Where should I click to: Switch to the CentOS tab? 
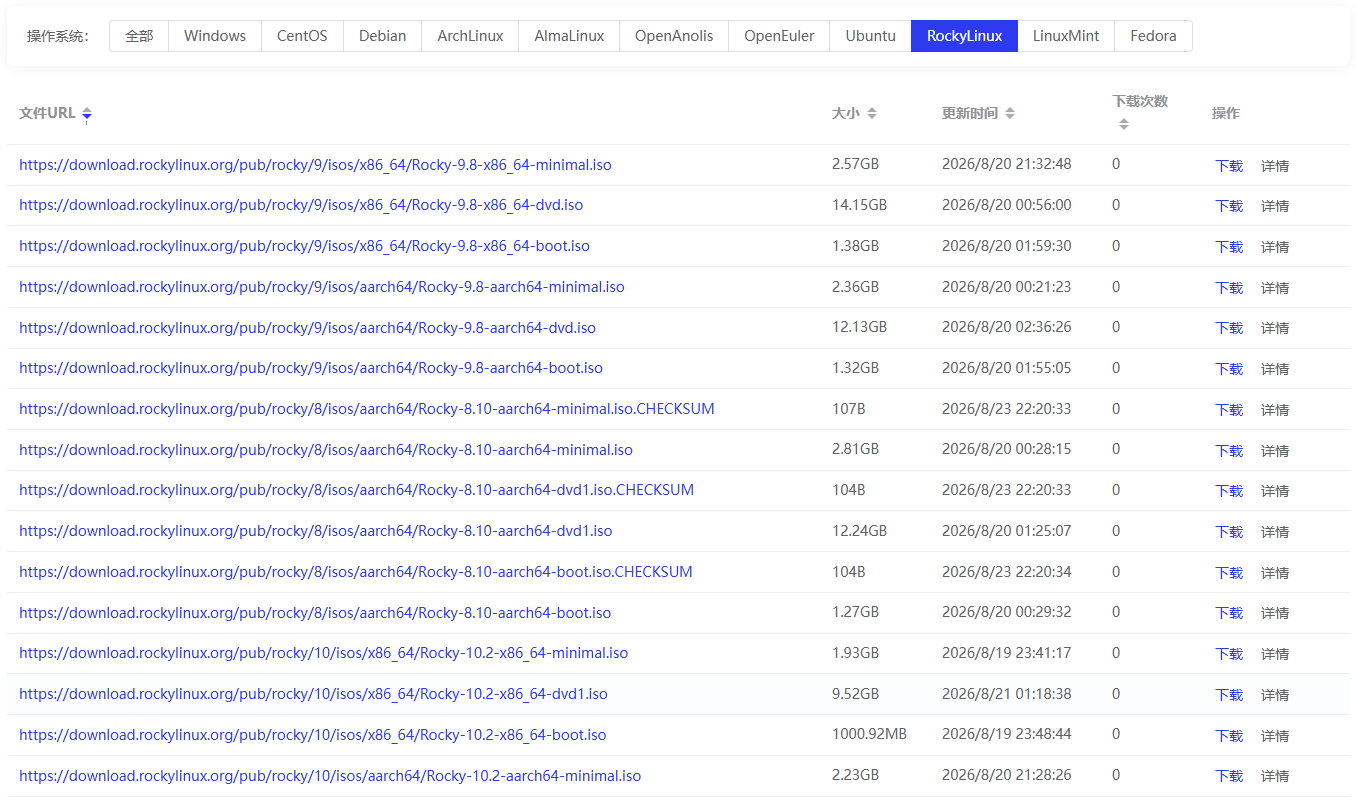coord(302,36)
